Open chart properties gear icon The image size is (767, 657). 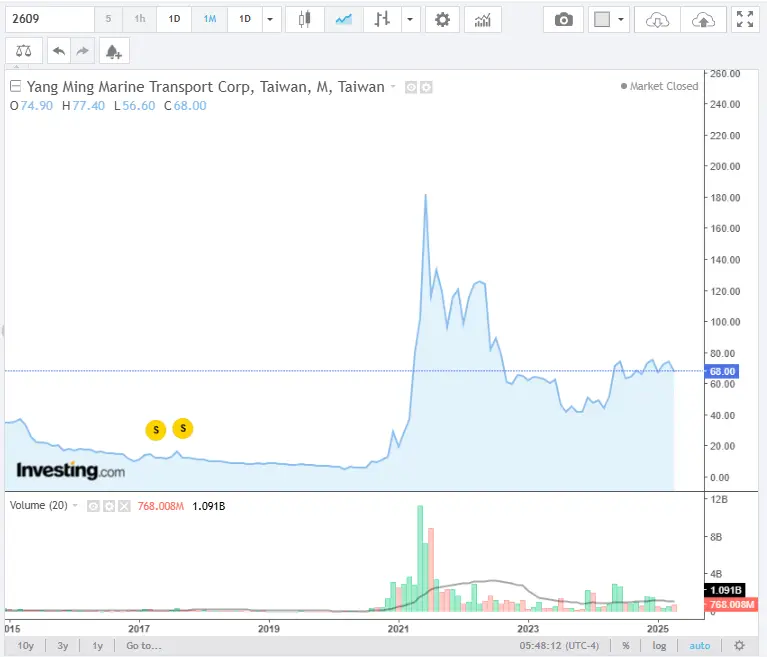[442, 20]
